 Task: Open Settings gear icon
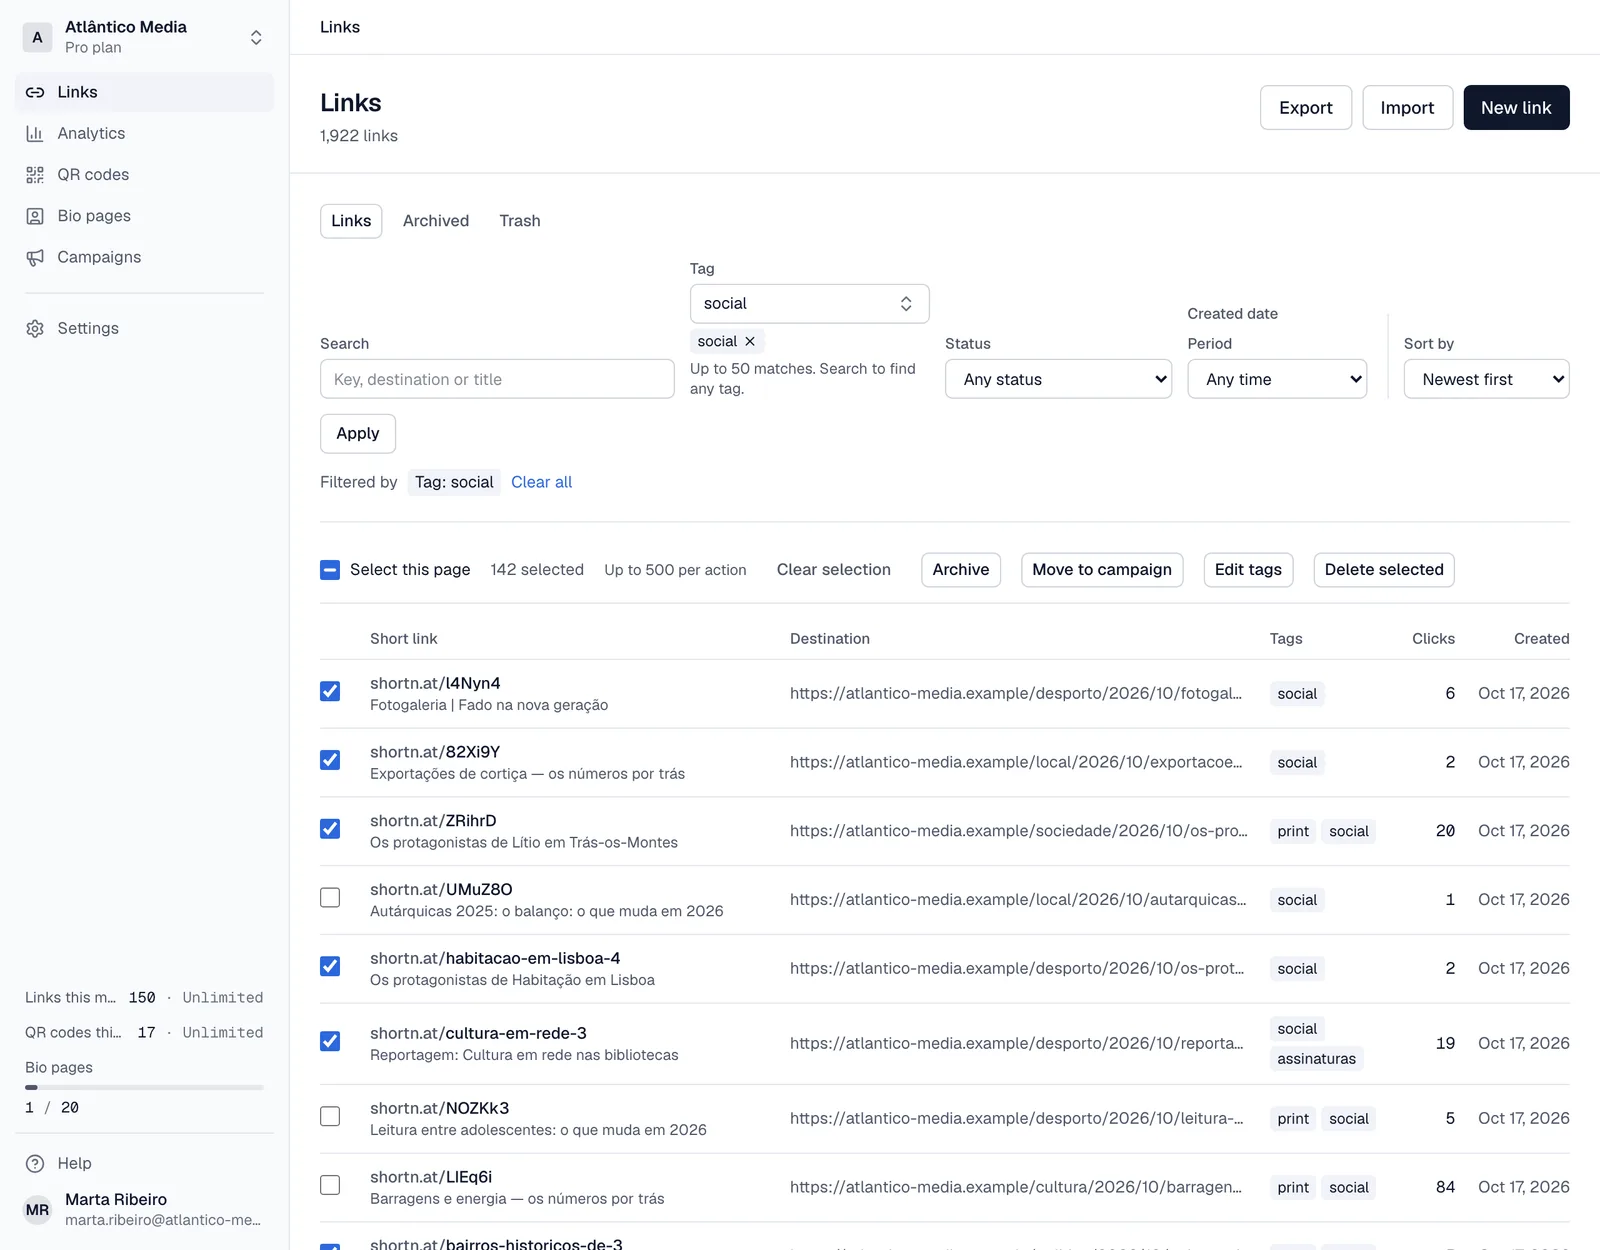click(x=35, y=328)
